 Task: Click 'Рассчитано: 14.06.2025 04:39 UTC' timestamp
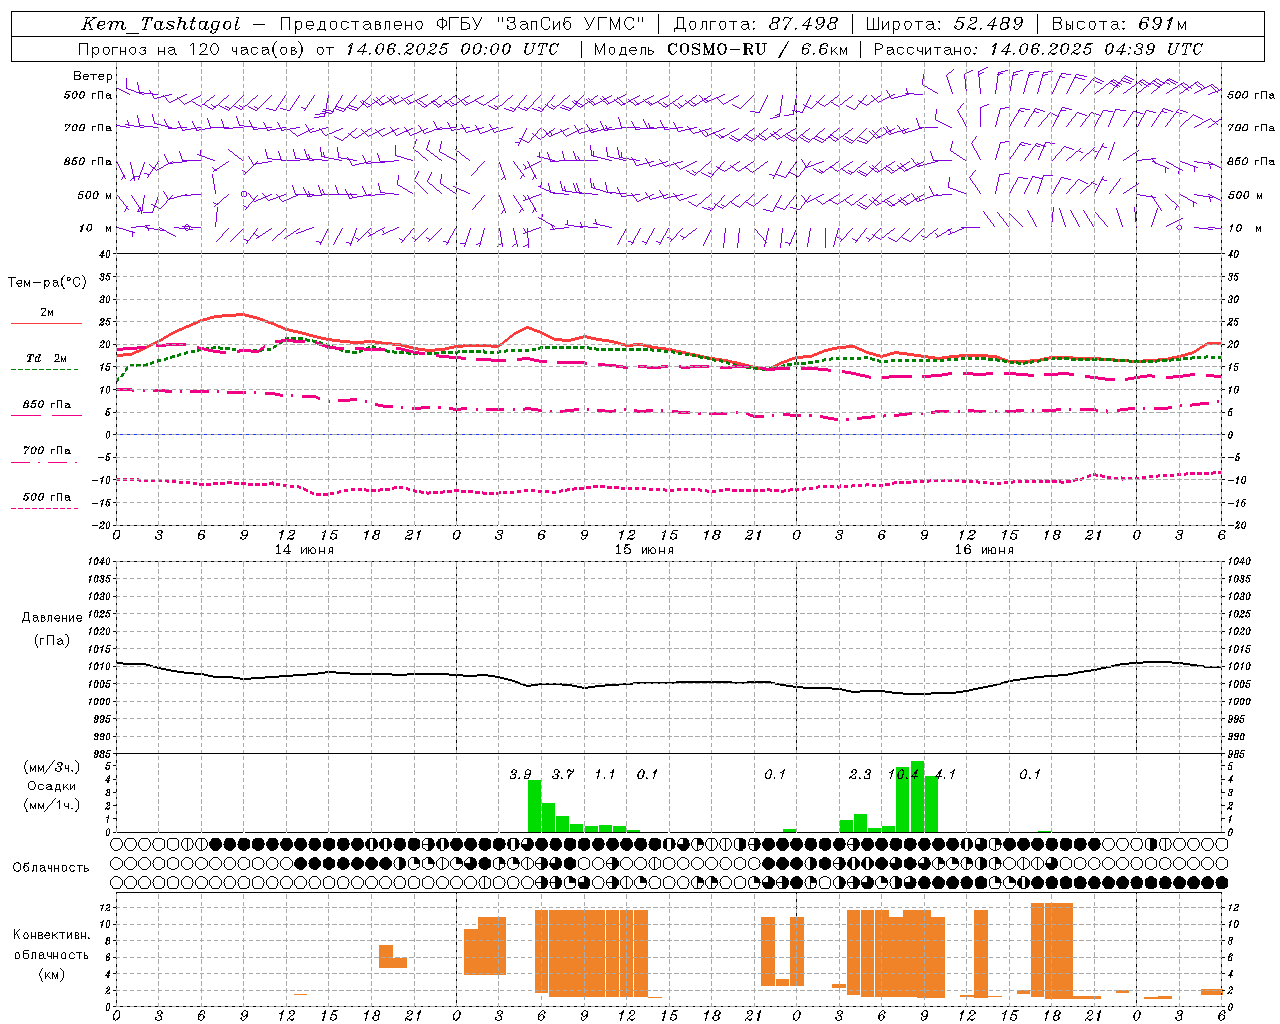[x=1038, y=49]
